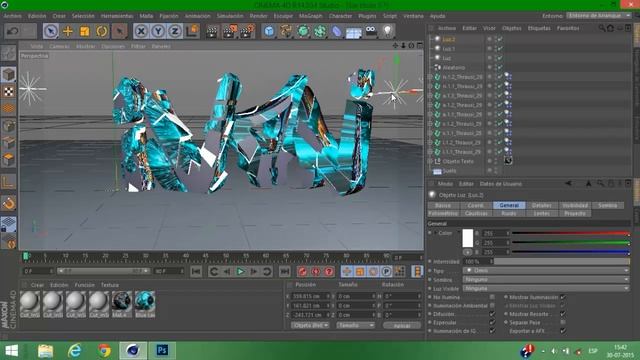Viewport: 640px width, 360px height.
Task: Open the Objeto (Rel) coordinate dropdown
Action: [310, 325]
